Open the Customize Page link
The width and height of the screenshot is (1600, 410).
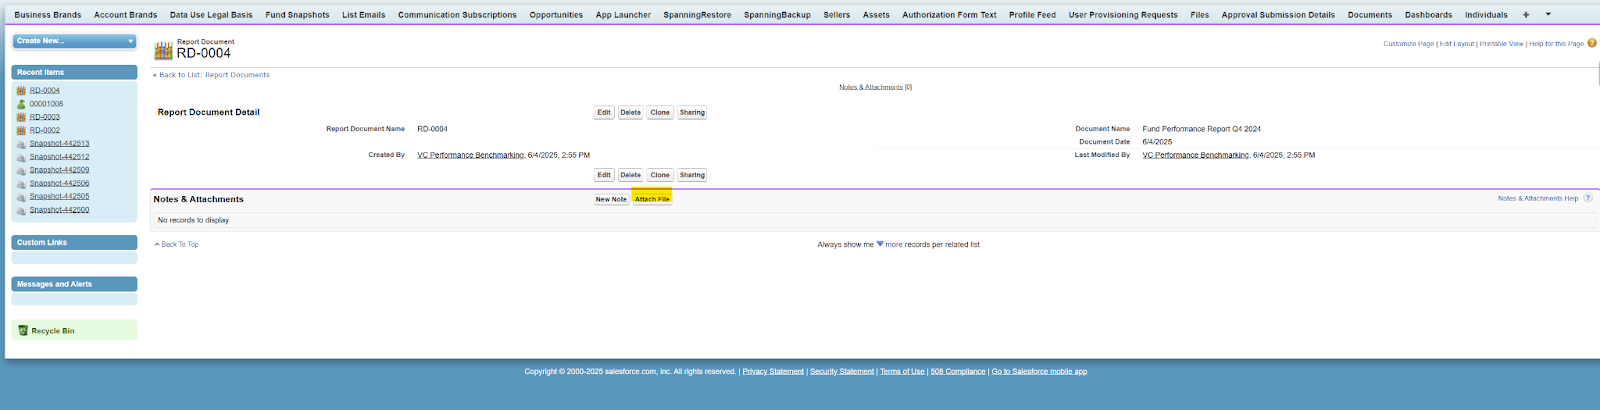pos(1408,44)
